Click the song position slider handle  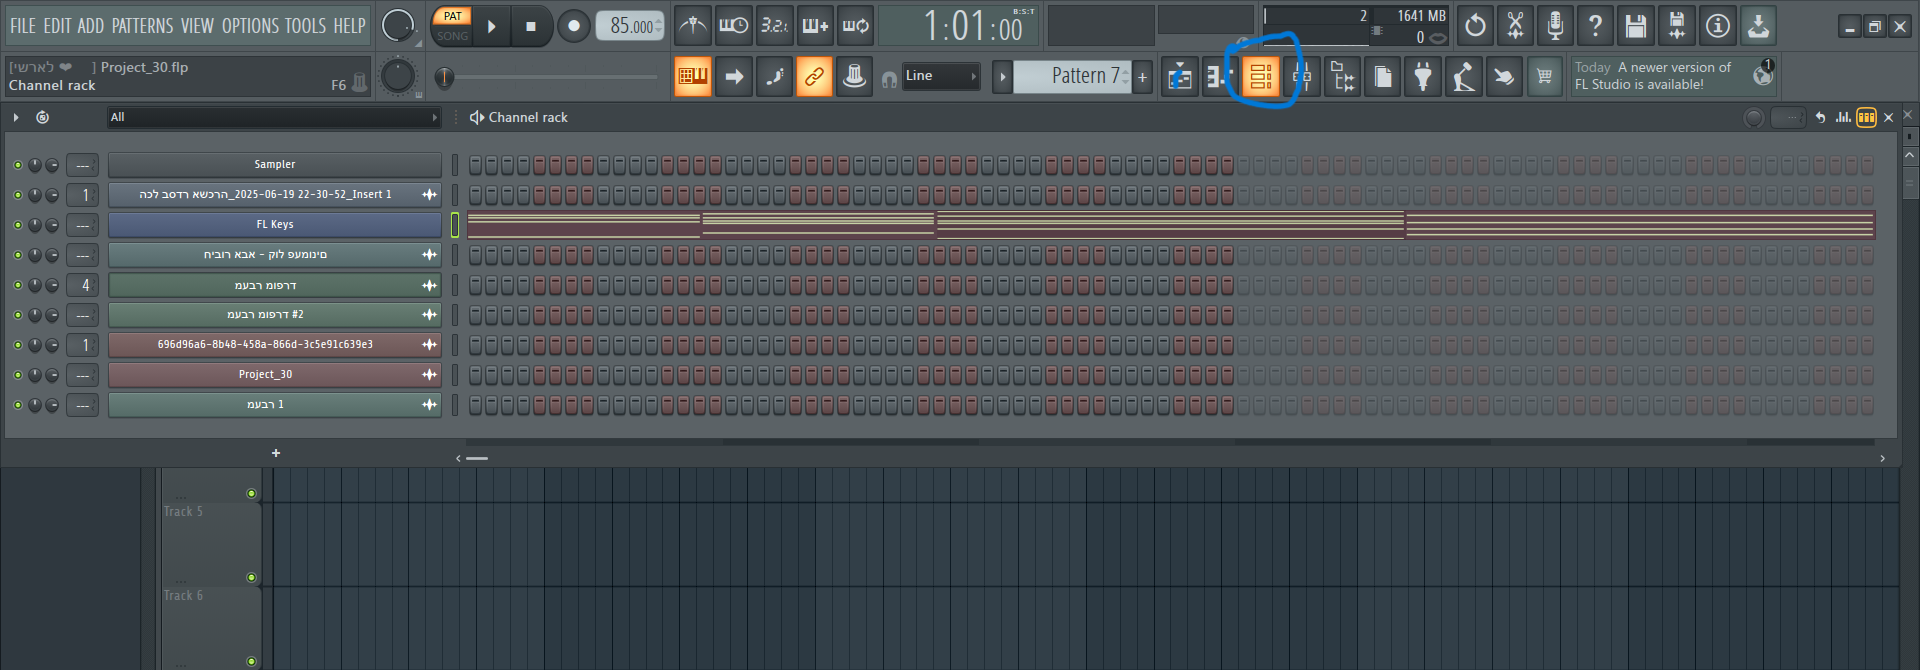pyautogui.click(x=444, y=77)
